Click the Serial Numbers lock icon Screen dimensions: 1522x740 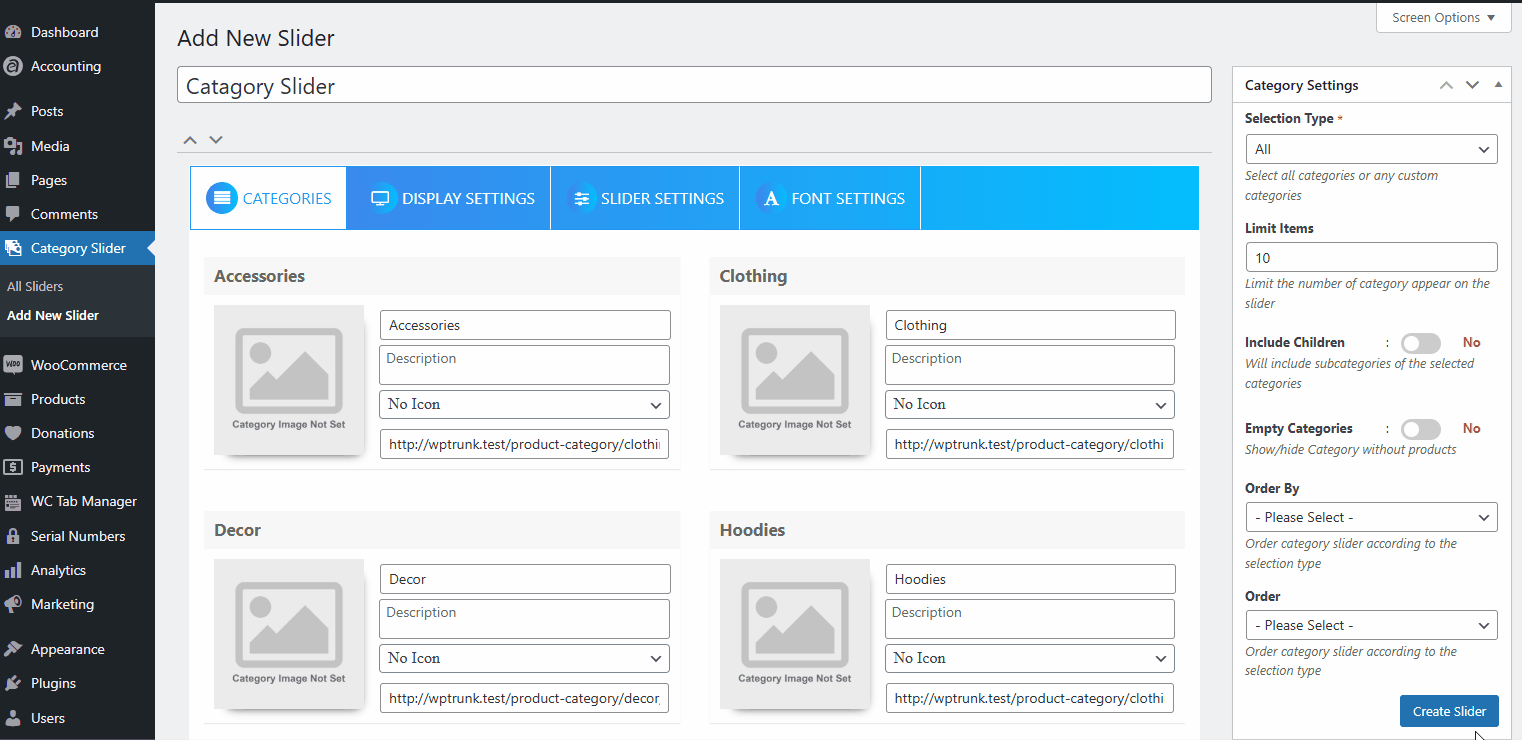[x=13, y=536]
